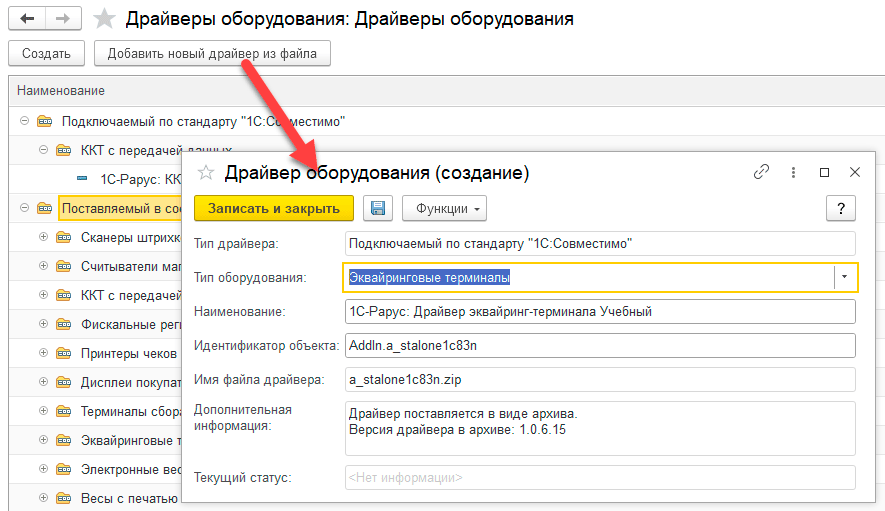Click folder icon of 'Дисплеи покупат...' row
Screen dimensions: 885x511
point(64,382)
